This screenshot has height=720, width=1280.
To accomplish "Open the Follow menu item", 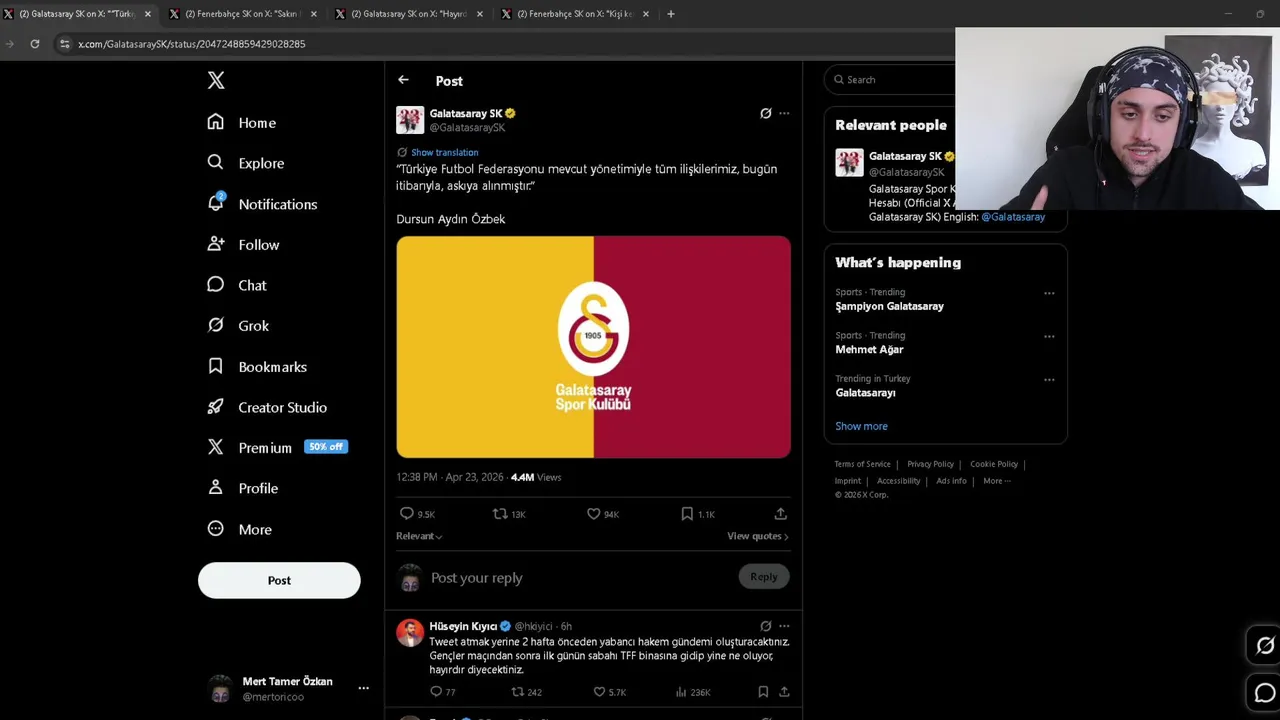I will pos(242,244).
